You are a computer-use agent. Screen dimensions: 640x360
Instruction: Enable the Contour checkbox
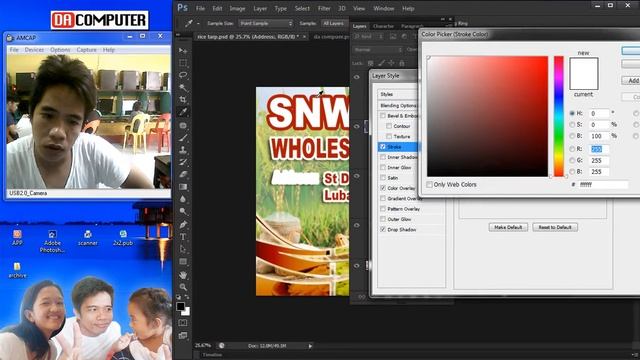[x=389, y=126]
